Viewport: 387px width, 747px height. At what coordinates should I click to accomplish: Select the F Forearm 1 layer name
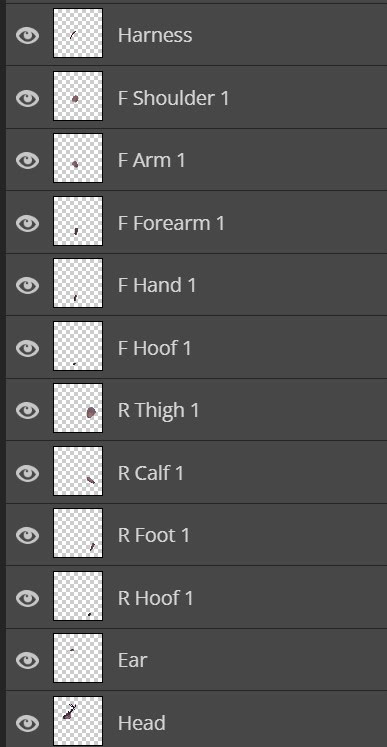tap(171, 223)
